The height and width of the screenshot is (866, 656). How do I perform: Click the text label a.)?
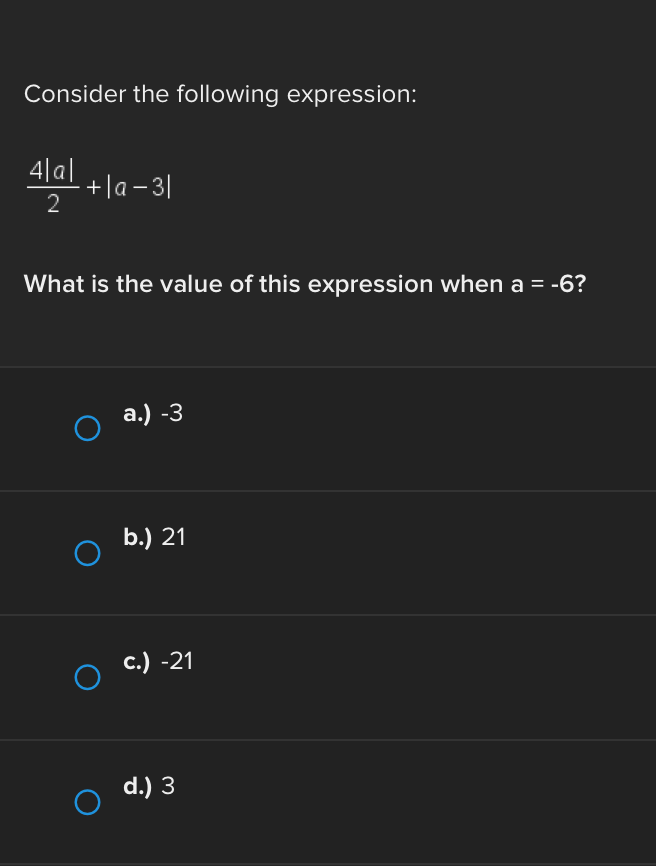(x=136, y=413)
